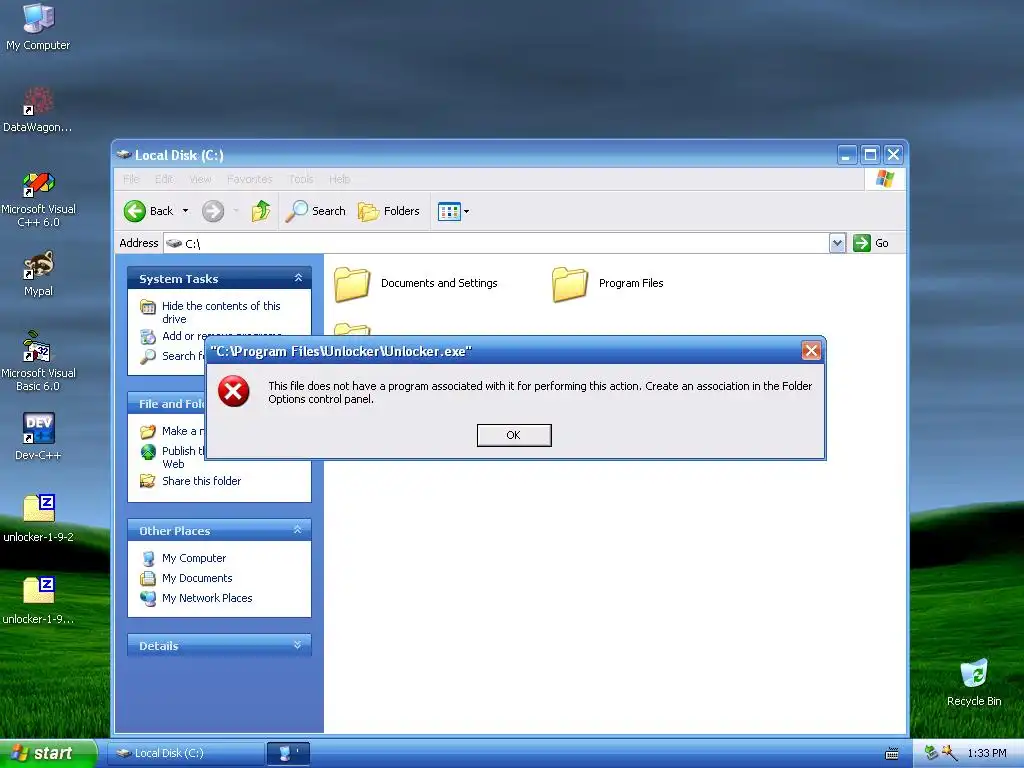The image size is (1024, 768).
Task: Select Microsoft Visual C++ 6.0 shortcut
Action: click(x=38, y=199)
